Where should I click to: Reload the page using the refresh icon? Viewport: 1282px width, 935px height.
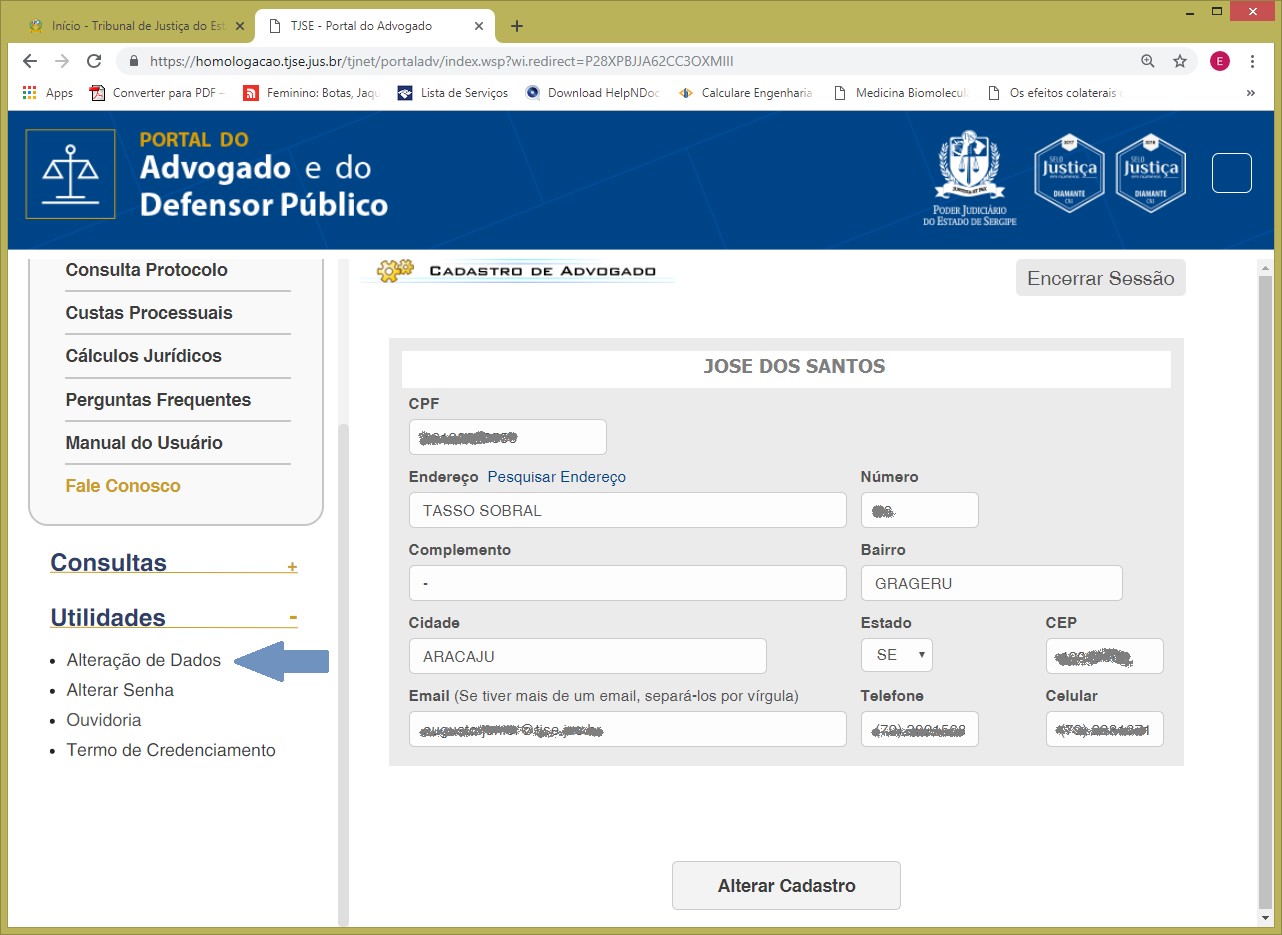[x=94, y=61]
